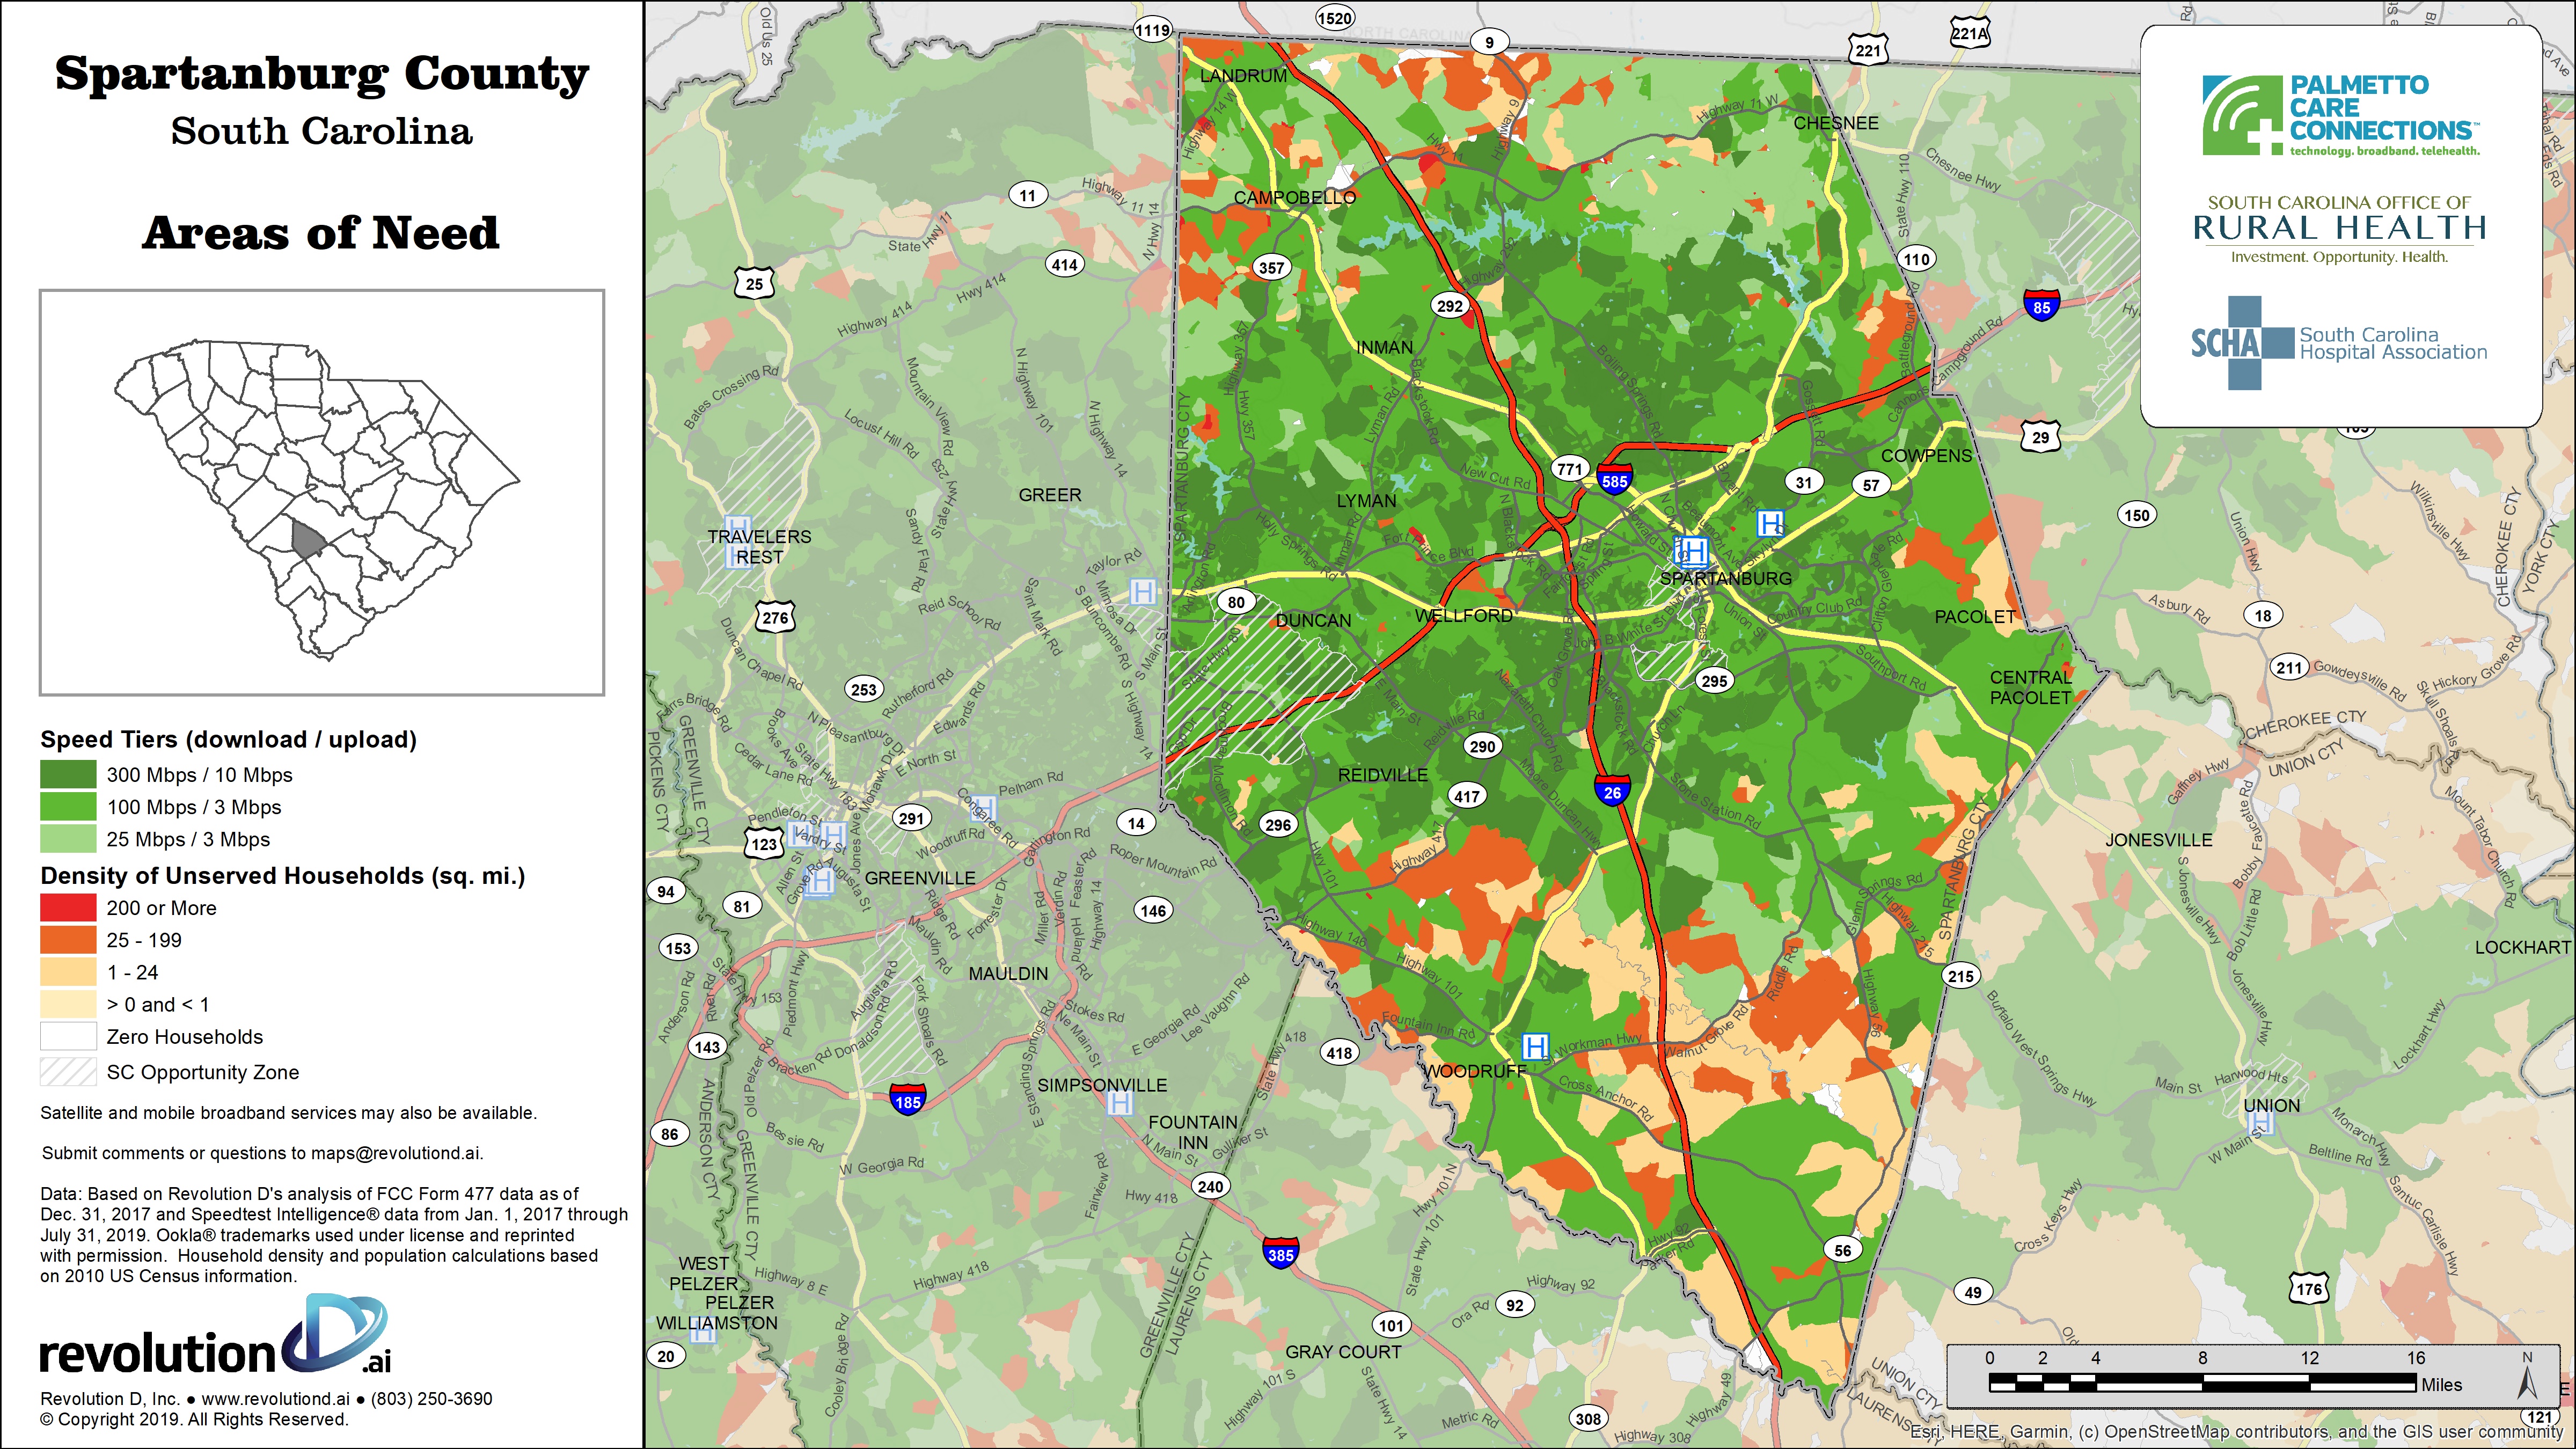The height and width of the screenshot is (1449, 2576).
Task: Click the INMAN town label
Action: tap(1384, 347)
